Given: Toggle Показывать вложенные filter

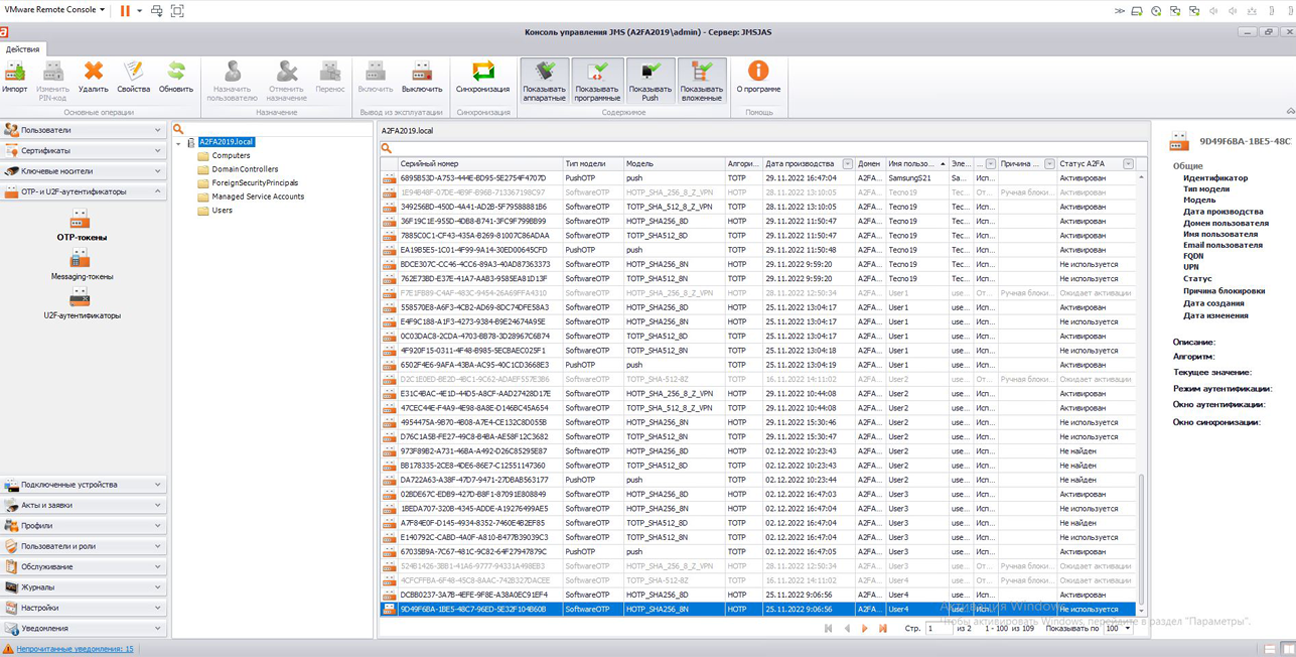Looking at the screenshot, I should click(x=702, y=81).
